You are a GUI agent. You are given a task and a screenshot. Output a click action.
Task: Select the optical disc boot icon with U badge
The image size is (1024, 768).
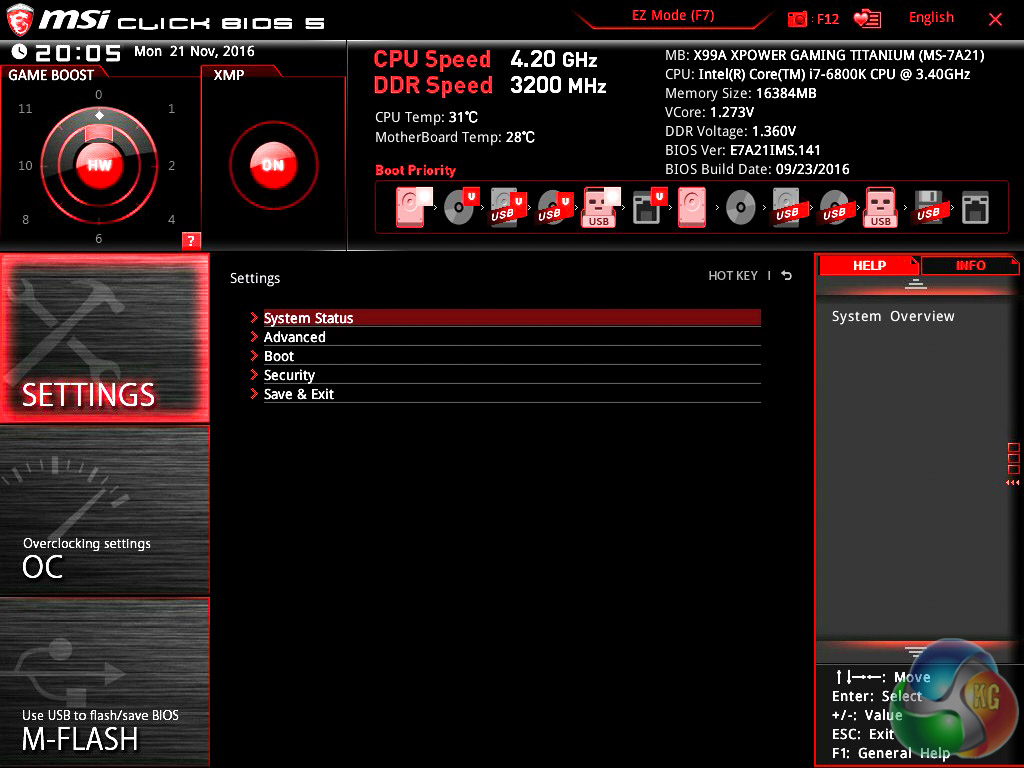(x=461, y=207)
